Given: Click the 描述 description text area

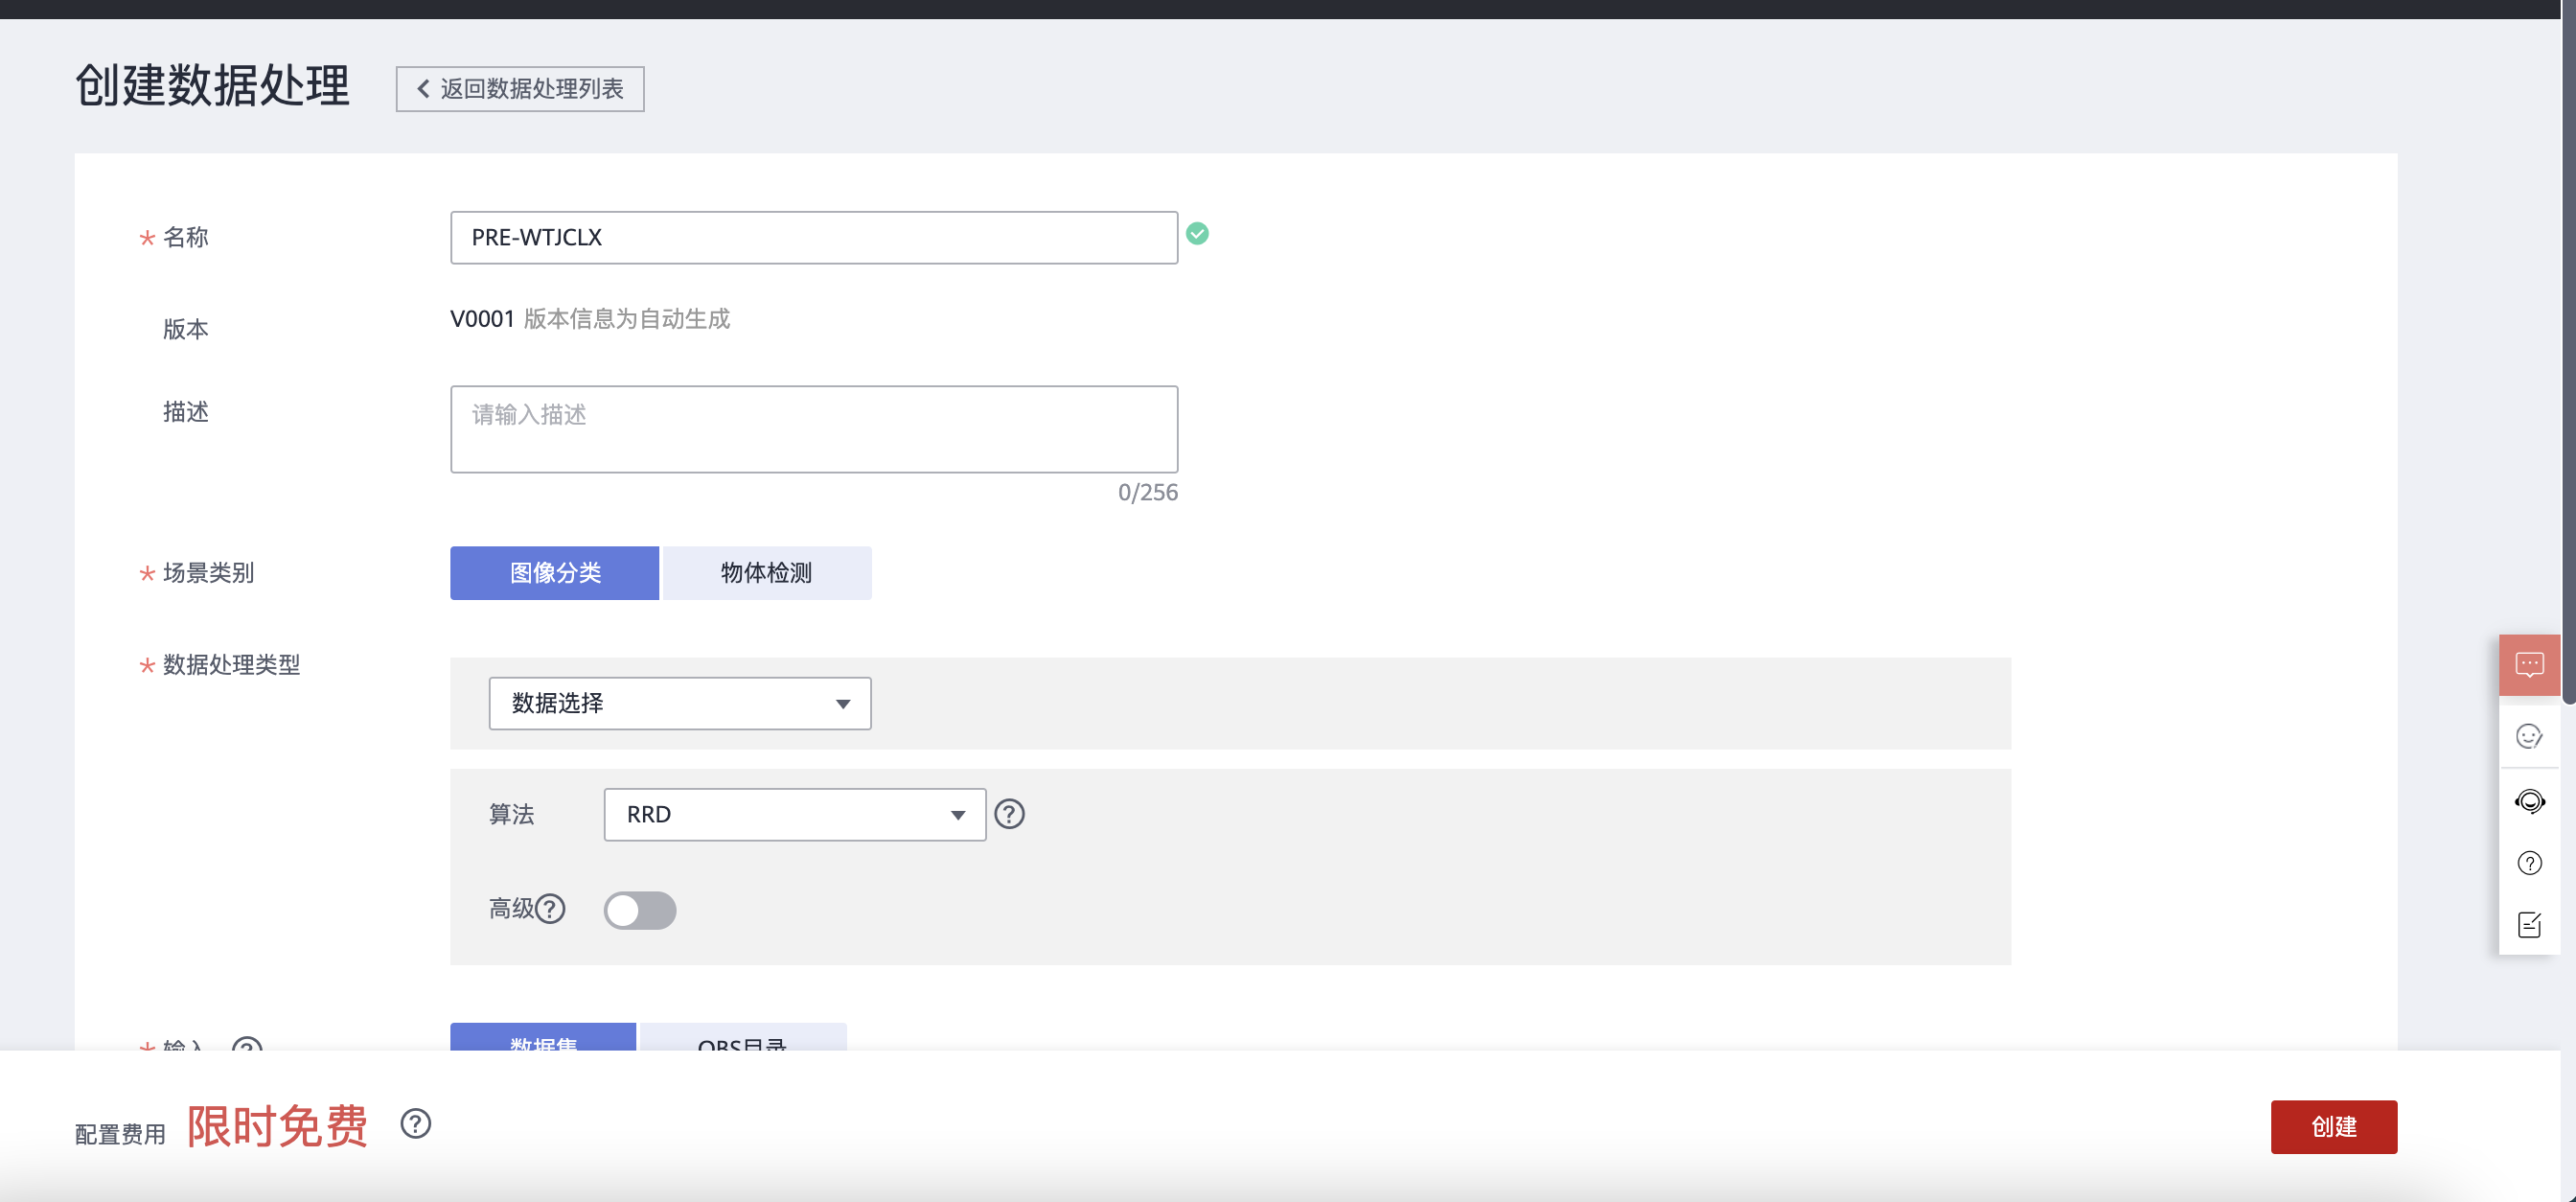Looking at the screenshot, I should point(814,429).
